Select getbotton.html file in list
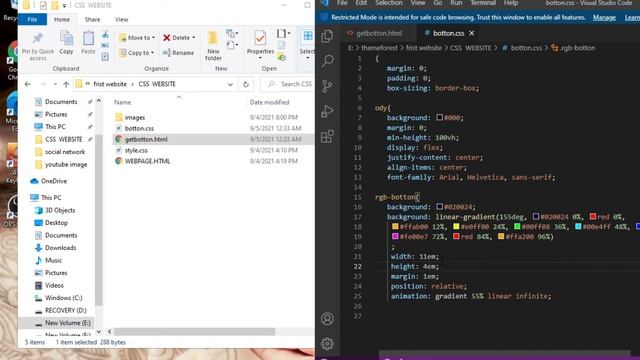This screenshot has height=360, width=640. point(146,139)
